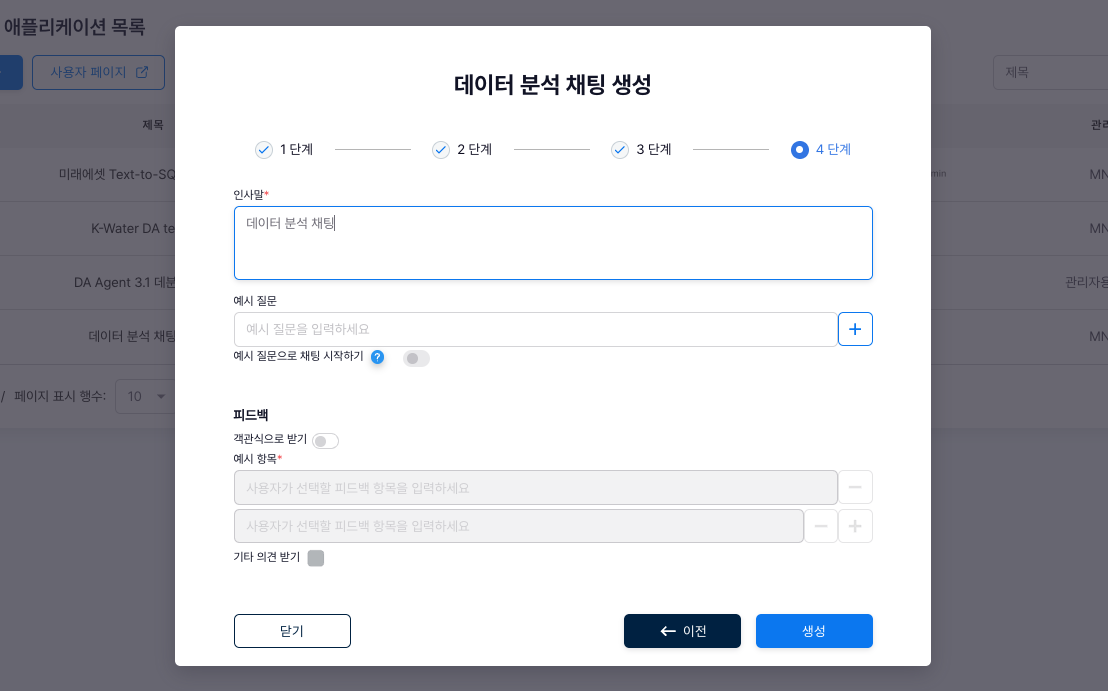The width and height of the screenshot is (1108, 691).
Task: Focus the 인사말 greeting text area
Action: (x=553, y=243)
